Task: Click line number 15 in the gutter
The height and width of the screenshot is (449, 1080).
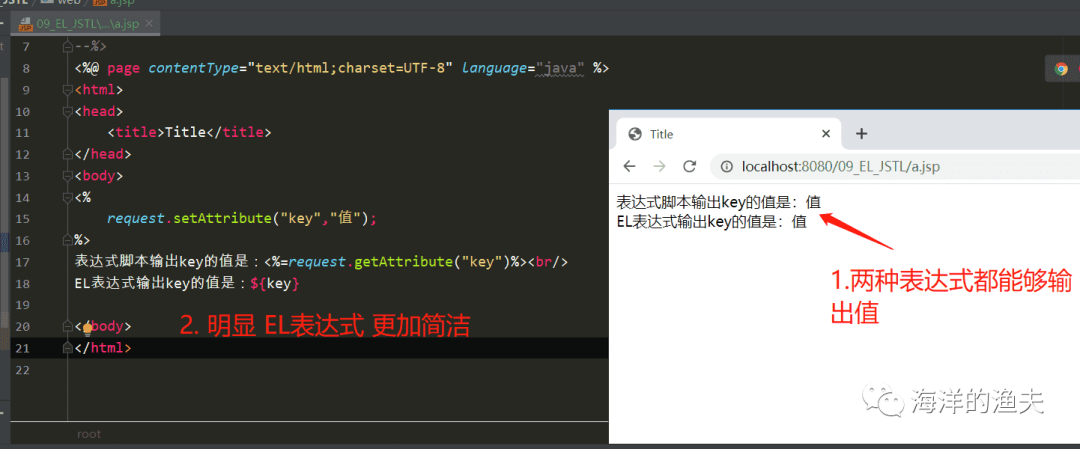Action: 22,218
